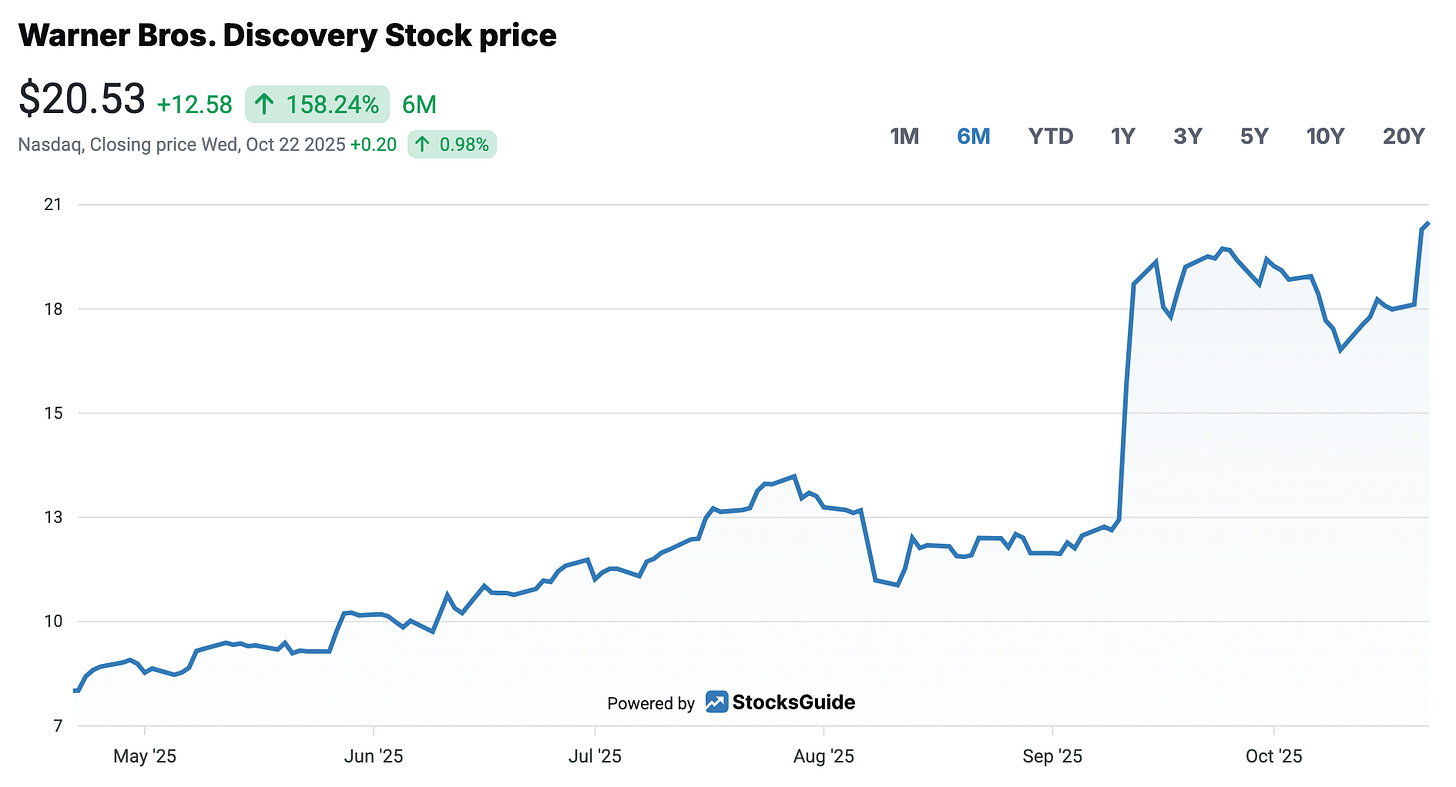Click the StocksGuide chart logo icon
The width and height of the screenshot is (1456, 787).
coord(717,702)
